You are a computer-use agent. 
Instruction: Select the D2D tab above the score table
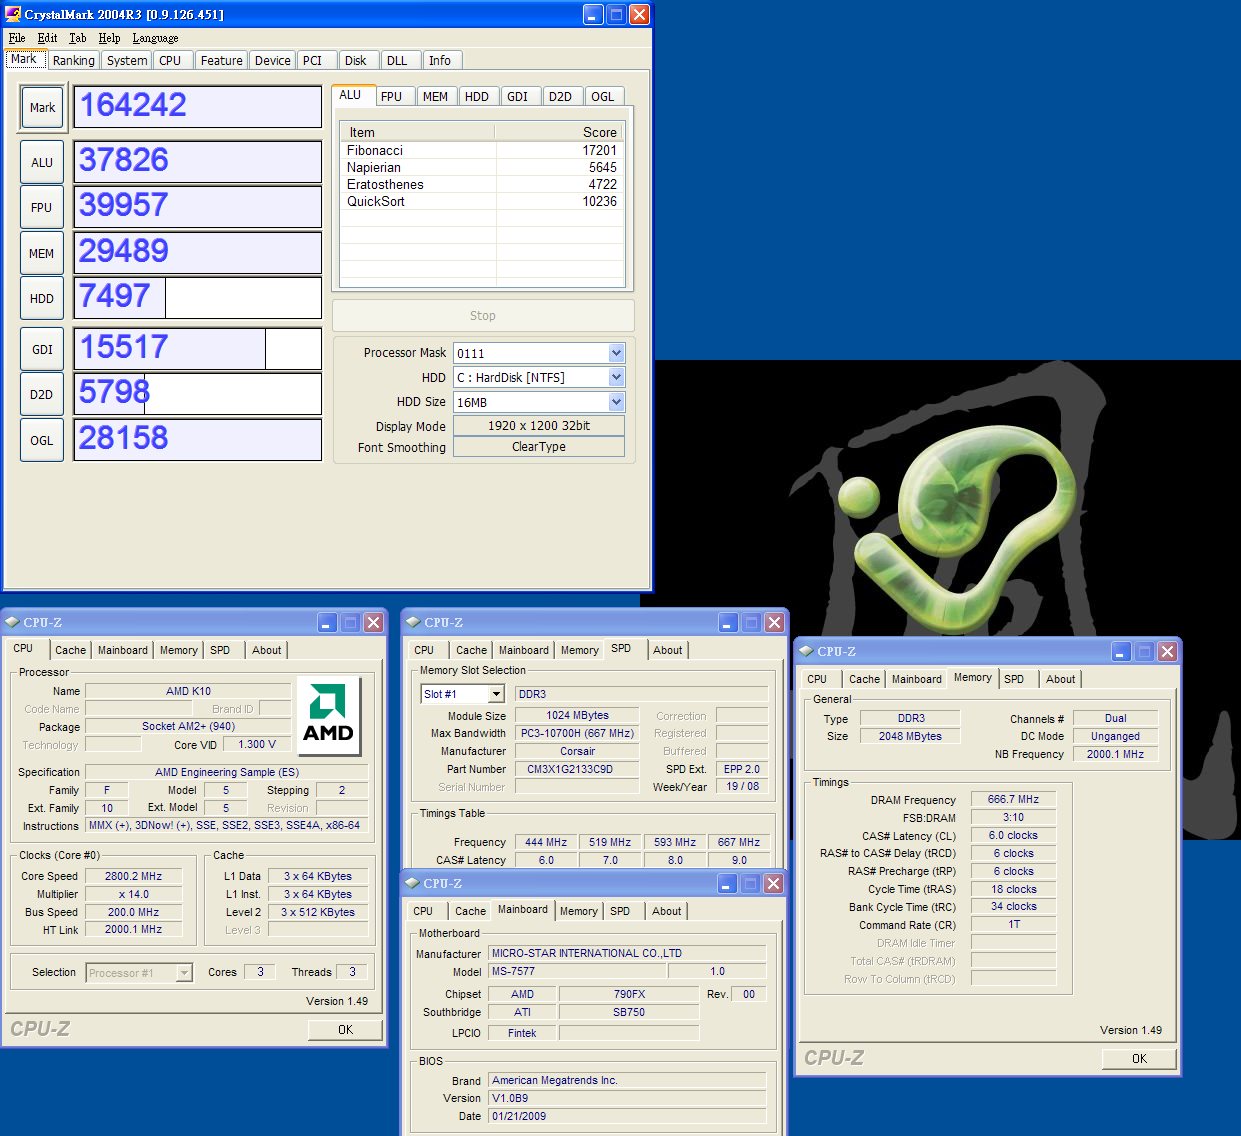point(560,97)
